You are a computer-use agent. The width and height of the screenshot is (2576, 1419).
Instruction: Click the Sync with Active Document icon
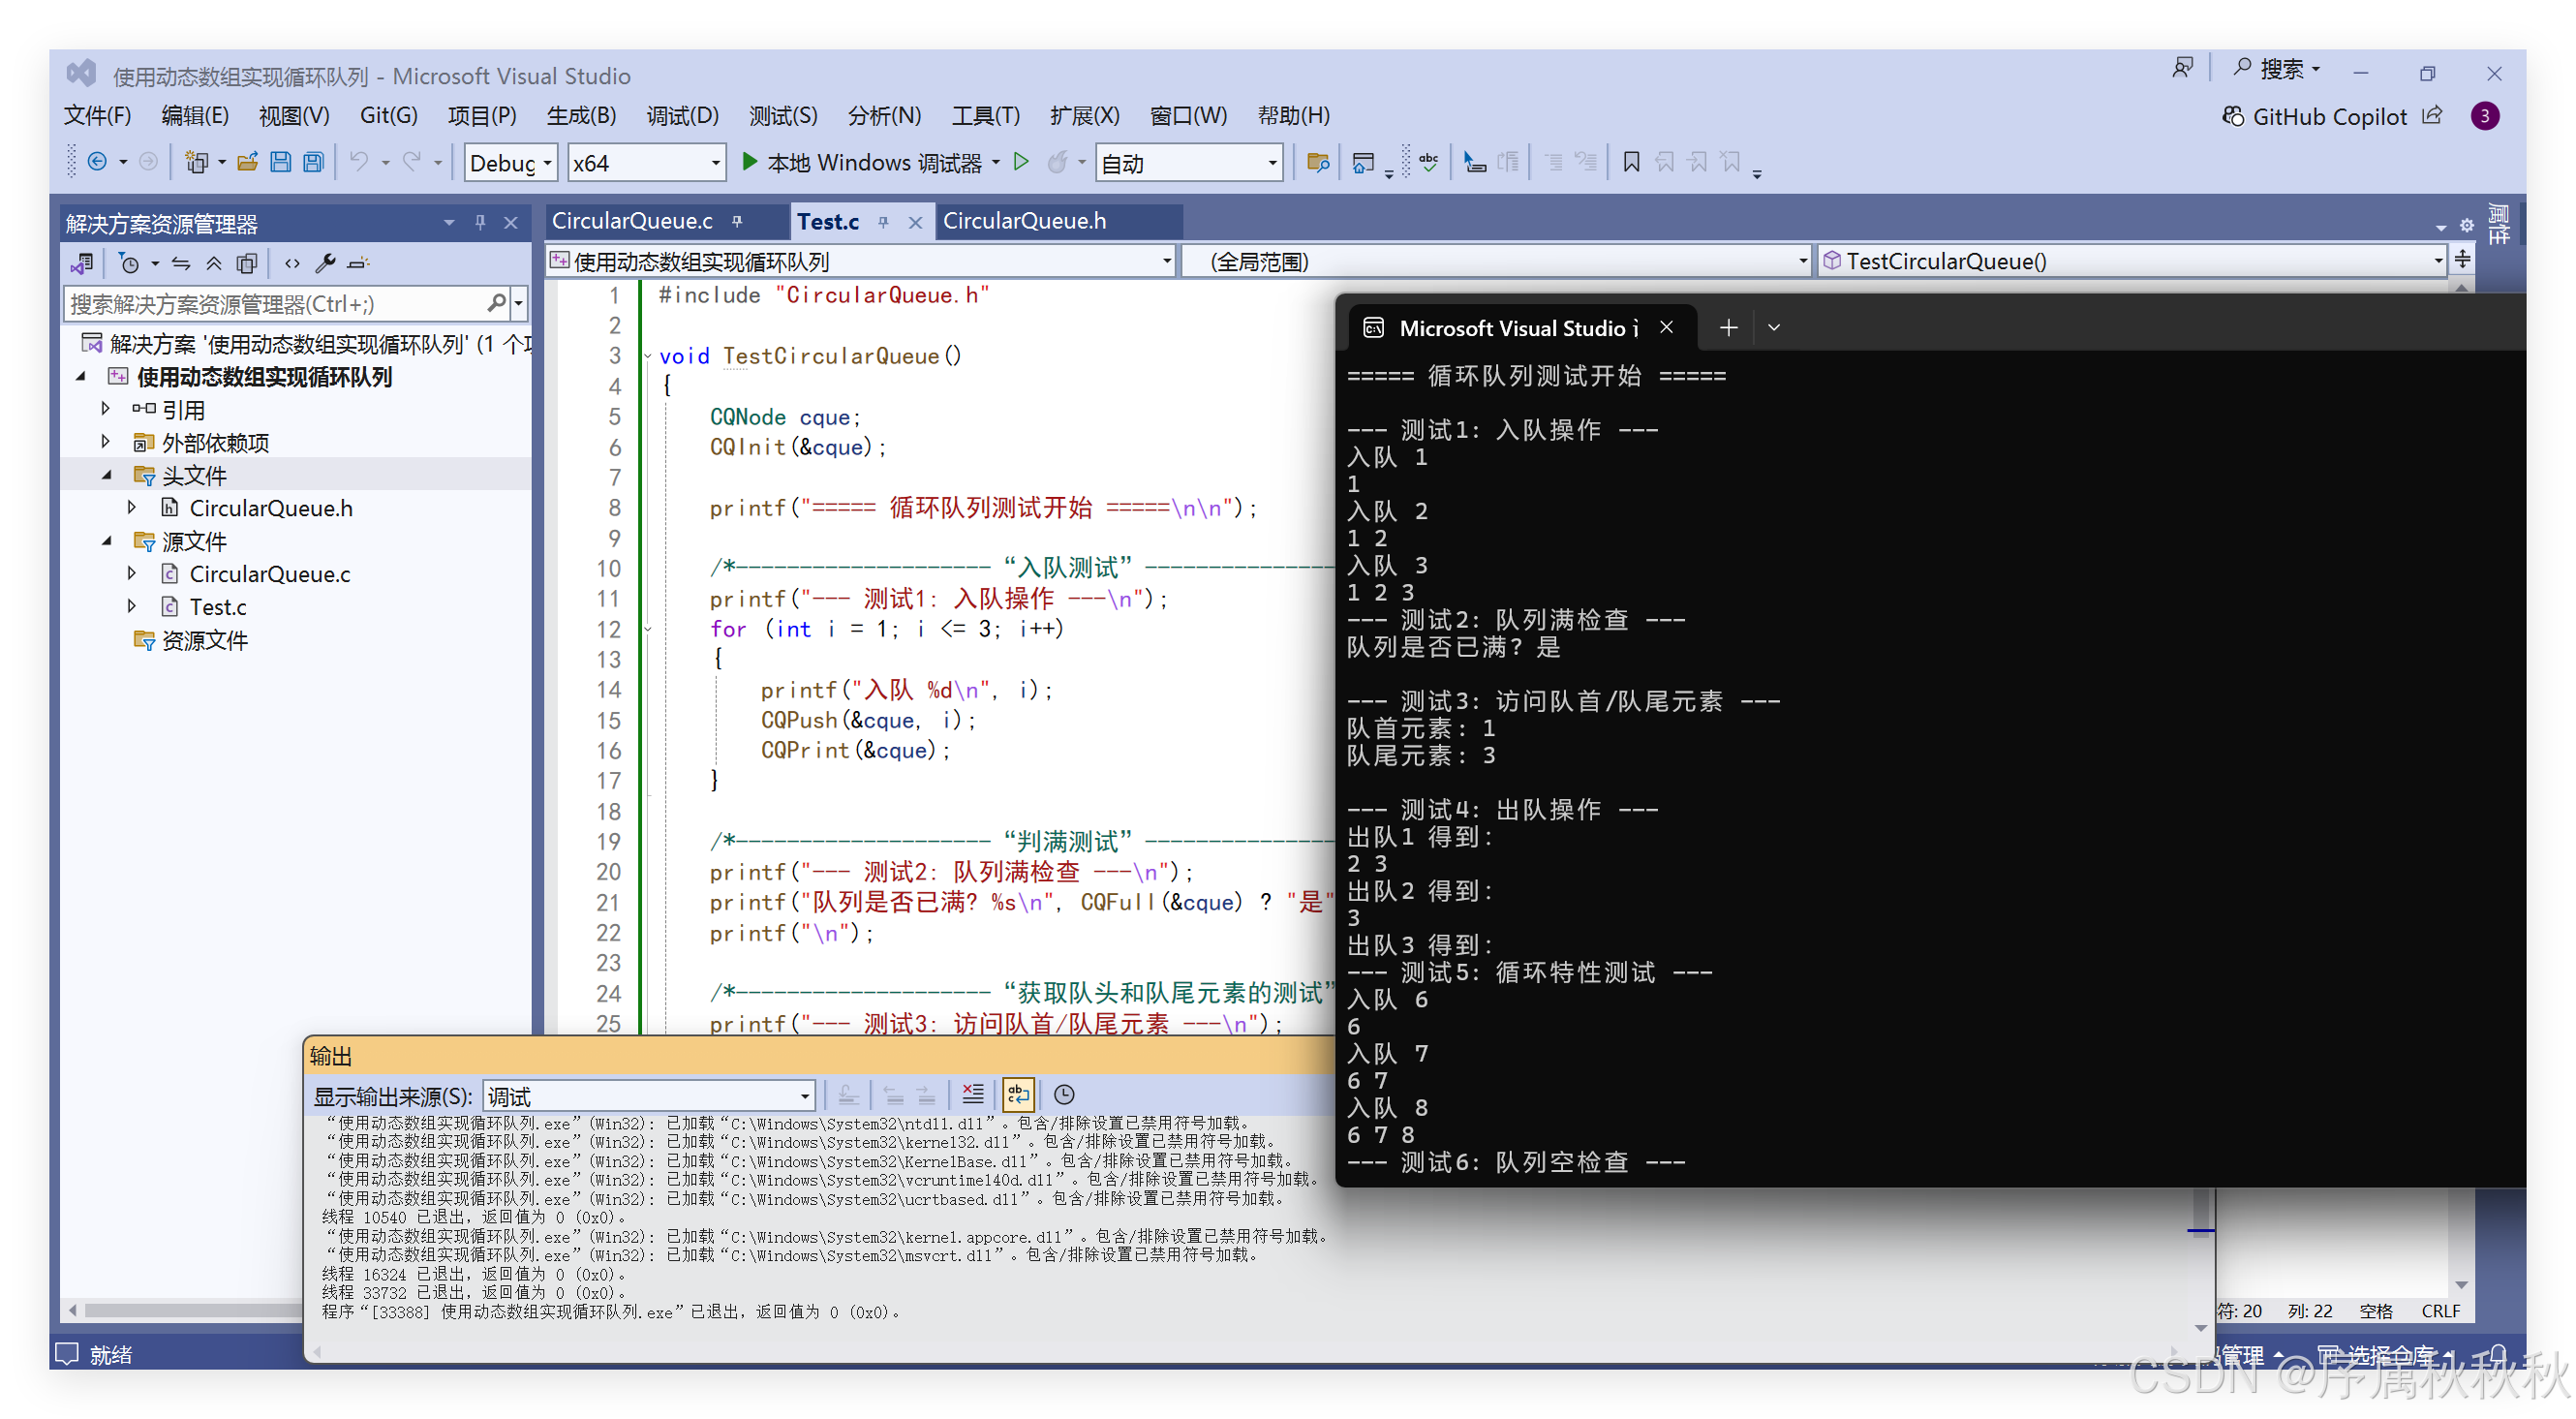point(181,263)
